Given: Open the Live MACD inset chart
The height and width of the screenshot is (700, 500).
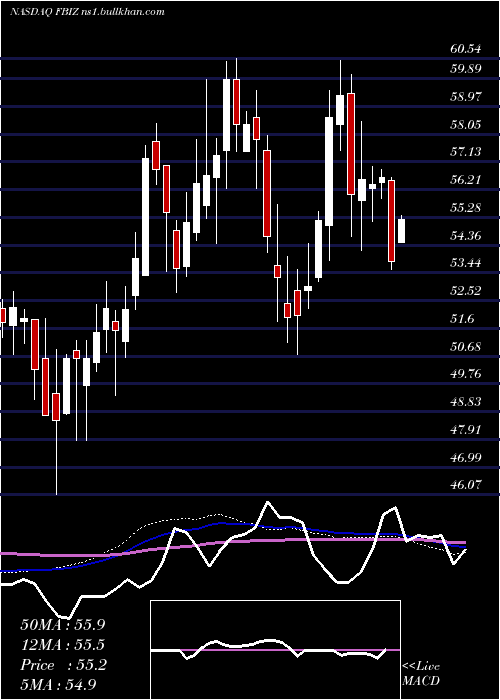Looking at the screenshot, I should click(275, 650).
